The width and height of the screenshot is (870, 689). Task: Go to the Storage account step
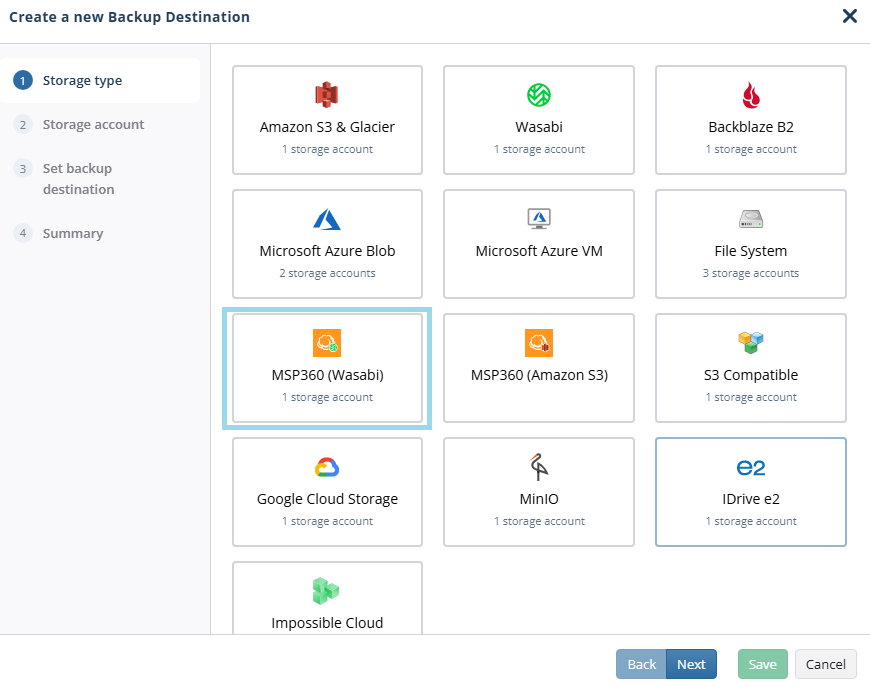[x=93, y=124]
